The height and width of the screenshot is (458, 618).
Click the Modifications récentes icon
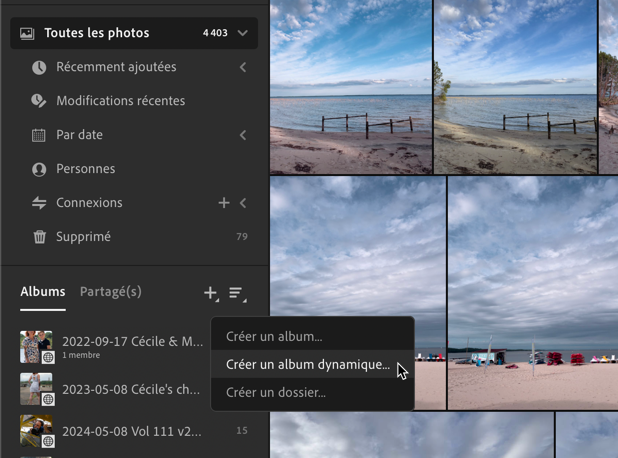tap(39, 101)
